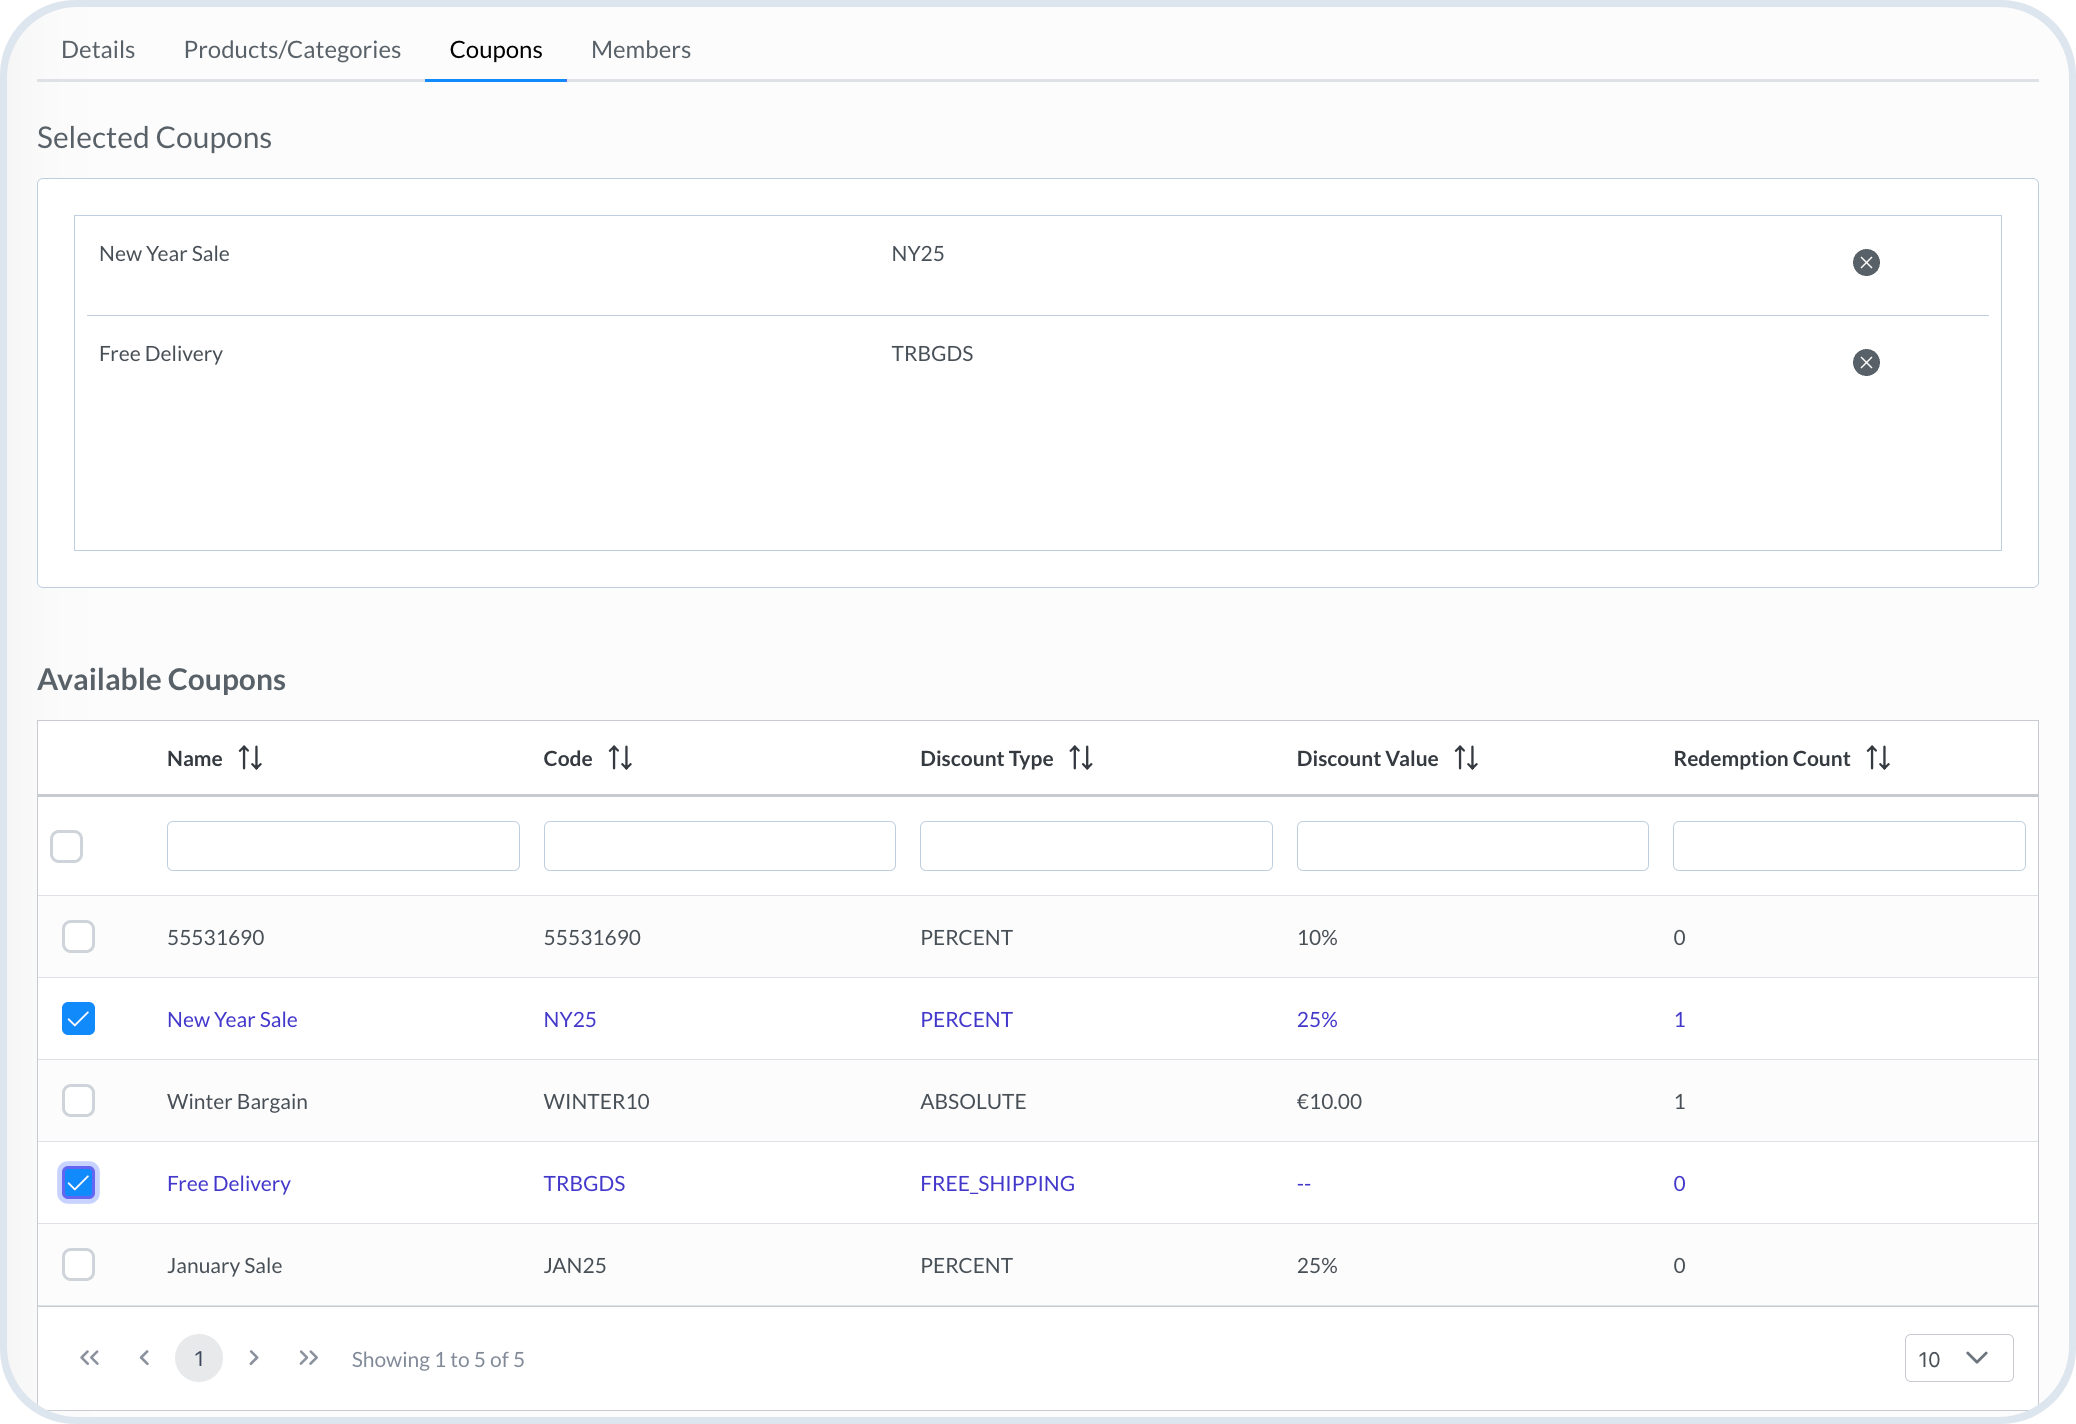Sort by Discount Value column
The width and height of the screenshot is (2076, 1424).
point(1466,758)
